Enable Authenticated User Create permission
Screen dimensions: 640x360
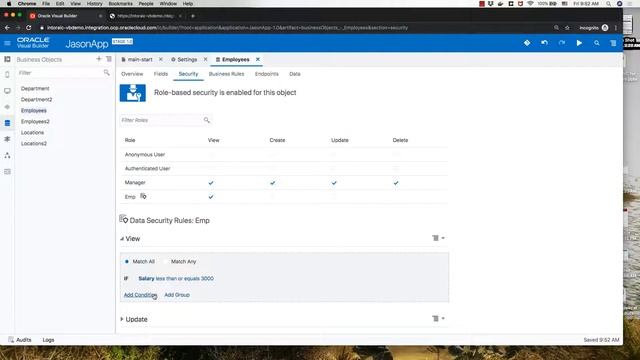coord(273,169)
